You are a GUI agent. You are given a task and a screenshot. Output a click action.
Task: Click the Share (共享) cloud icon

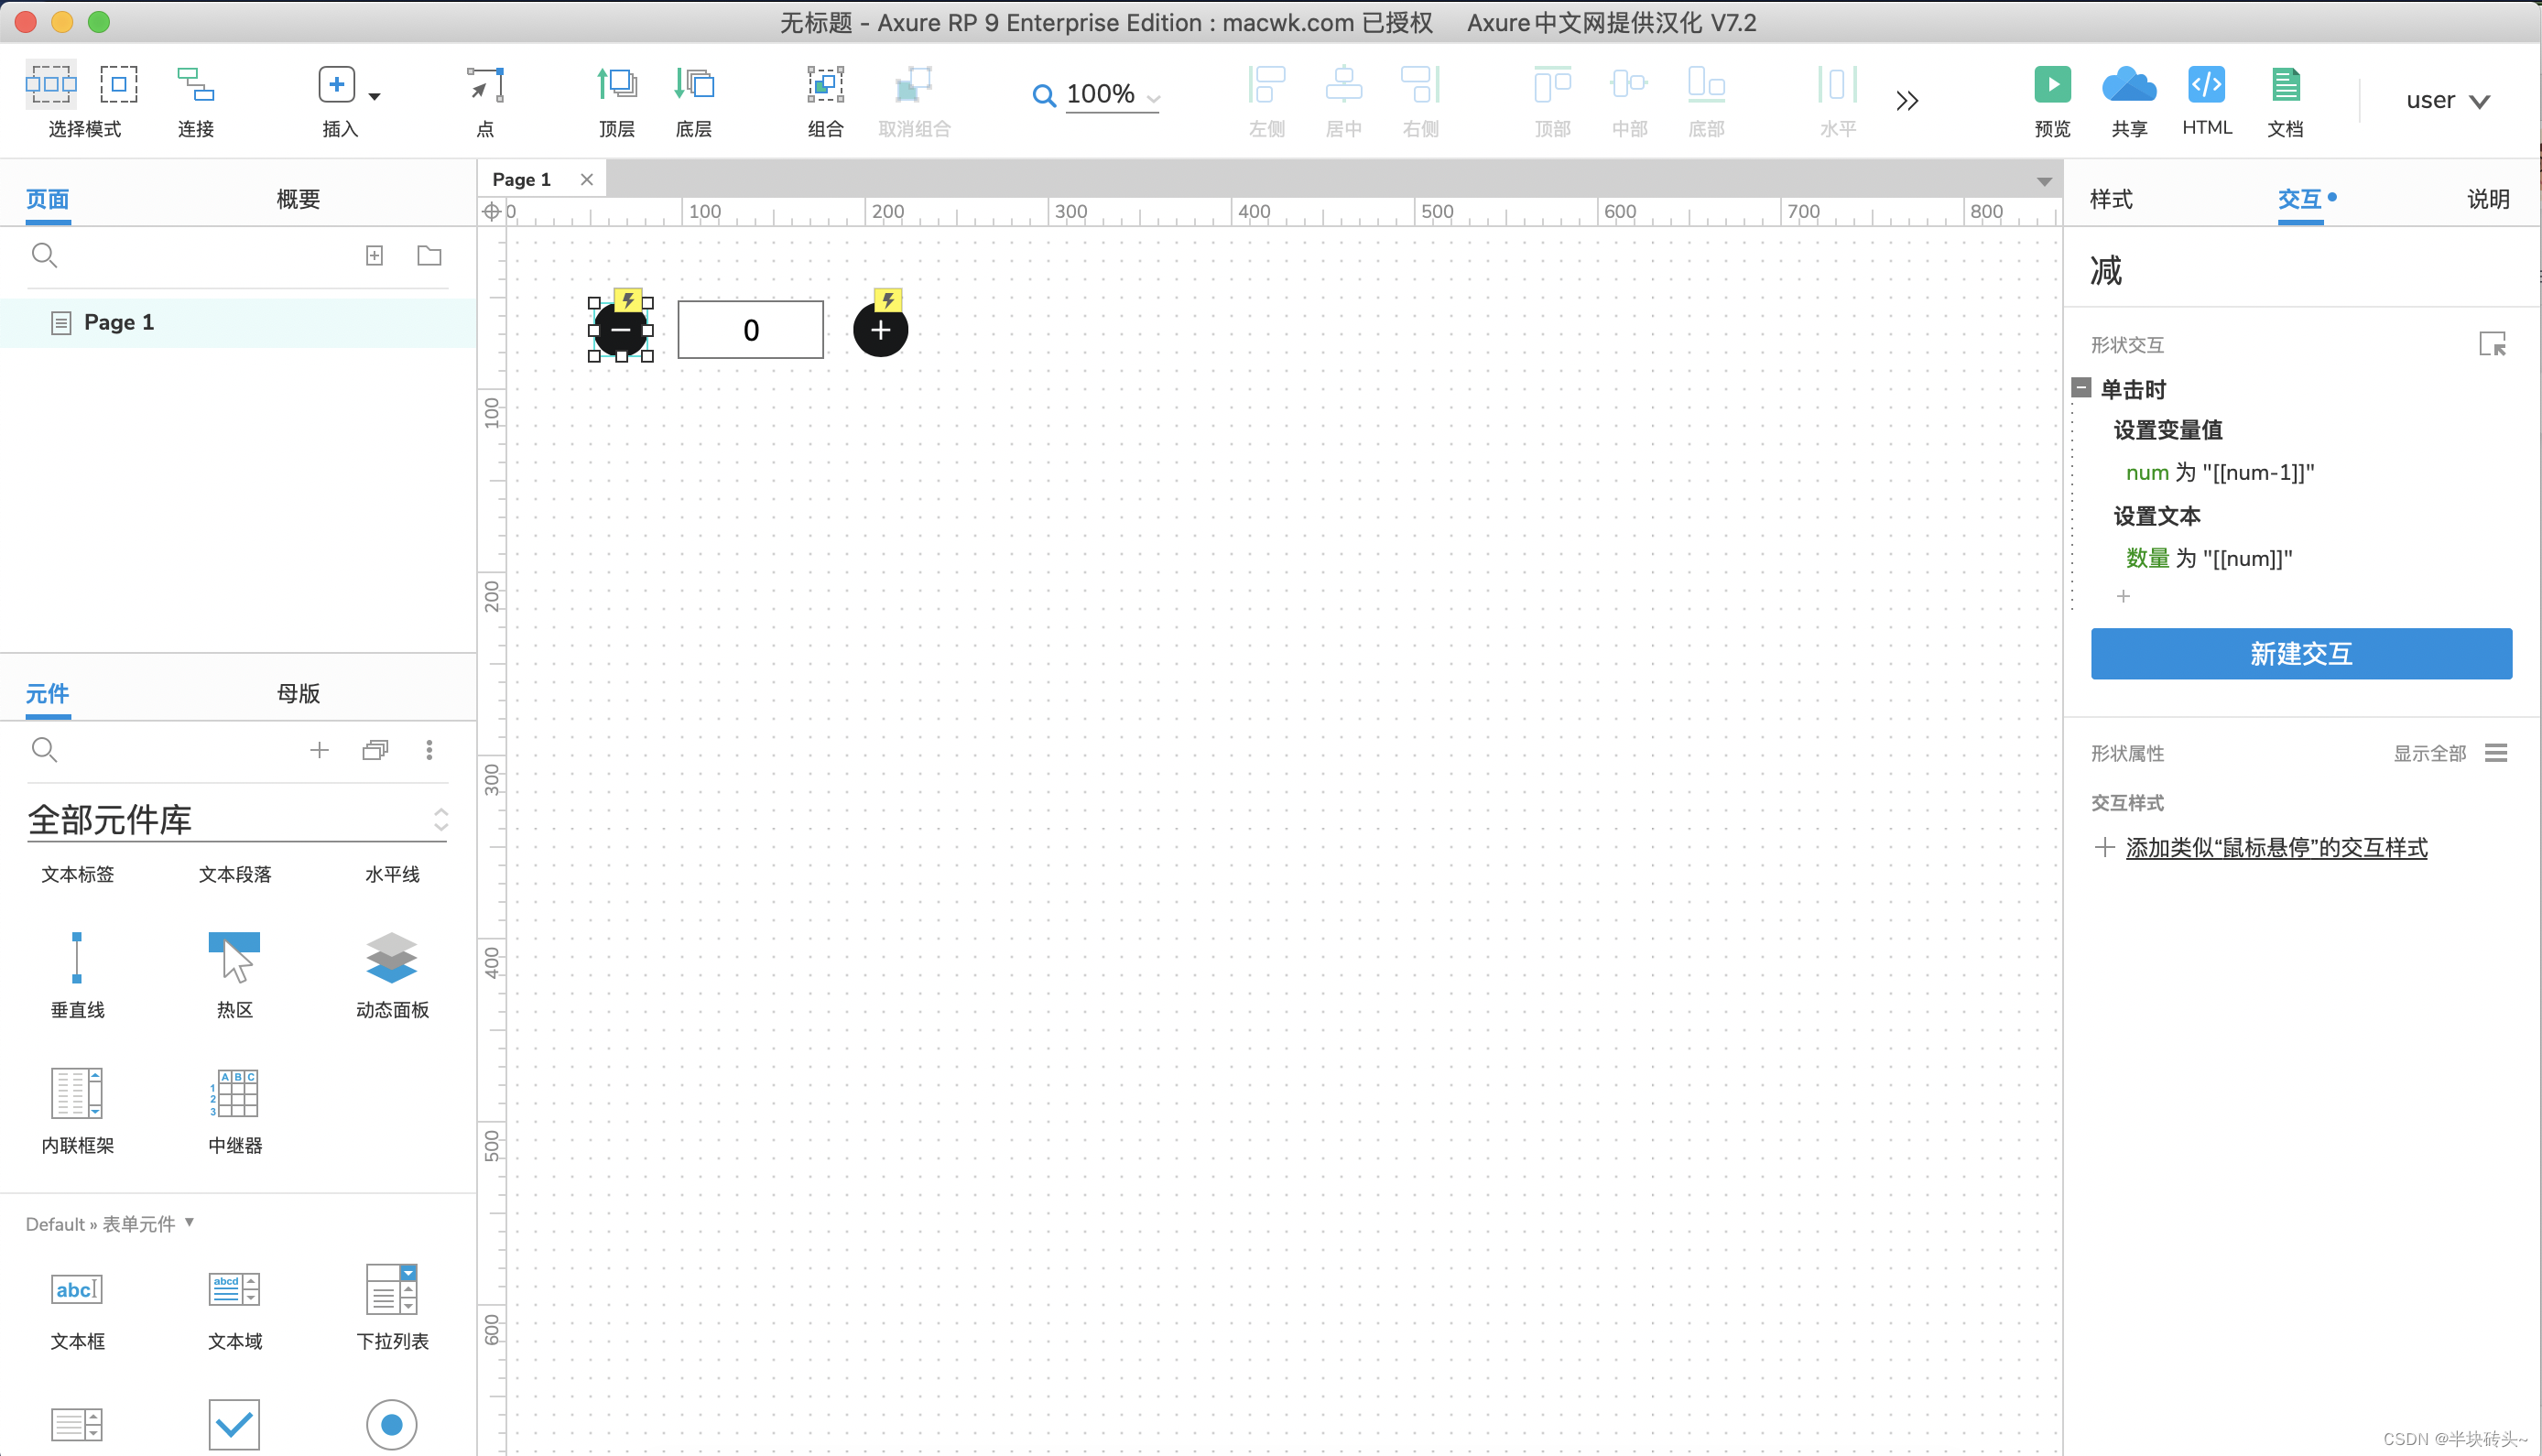click(x=2128, y=85)
